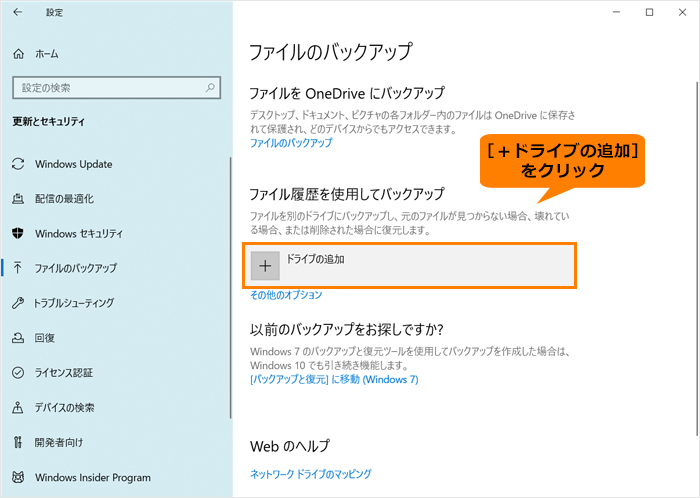700x498 pixels.
Task: Open the ファイルのバックアップ OneDrive link
Action: [x=291, y=143]
